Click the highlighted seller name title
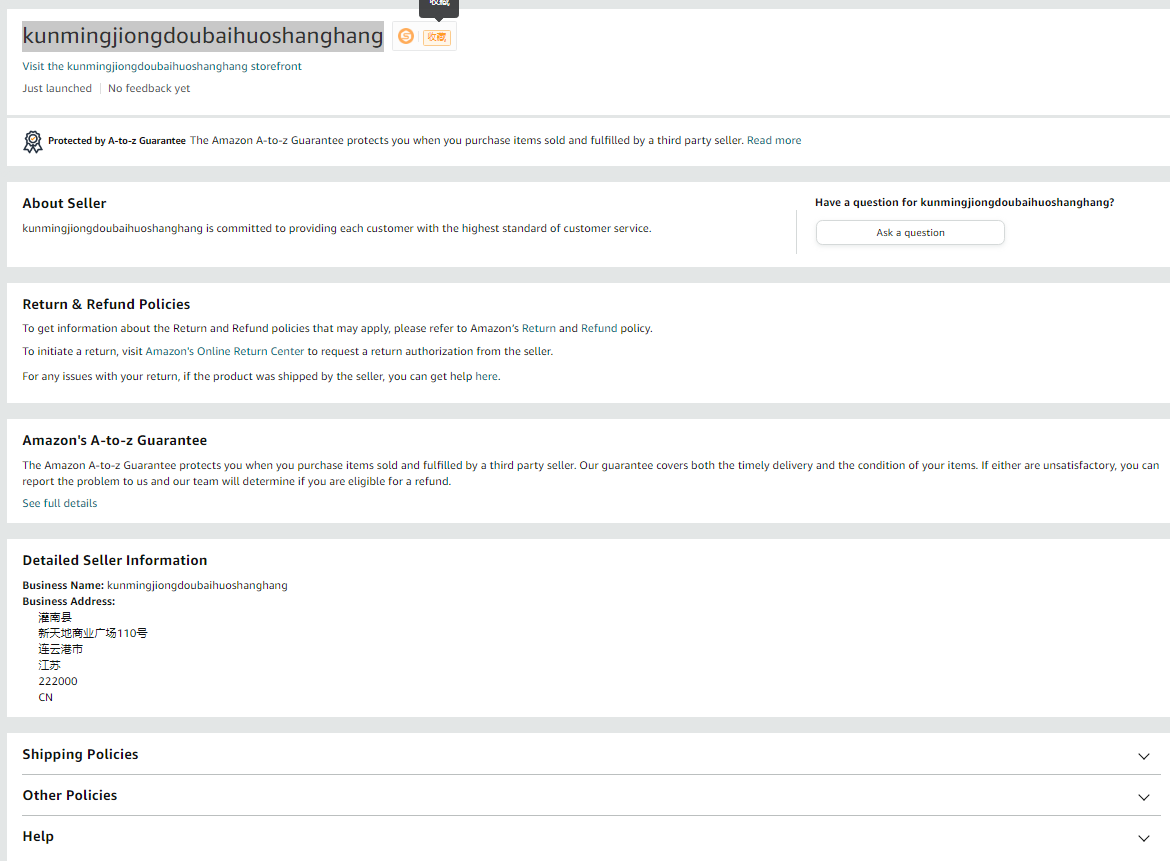Image resolution: width=1170 pixels, height=861 pixels. 202,36
